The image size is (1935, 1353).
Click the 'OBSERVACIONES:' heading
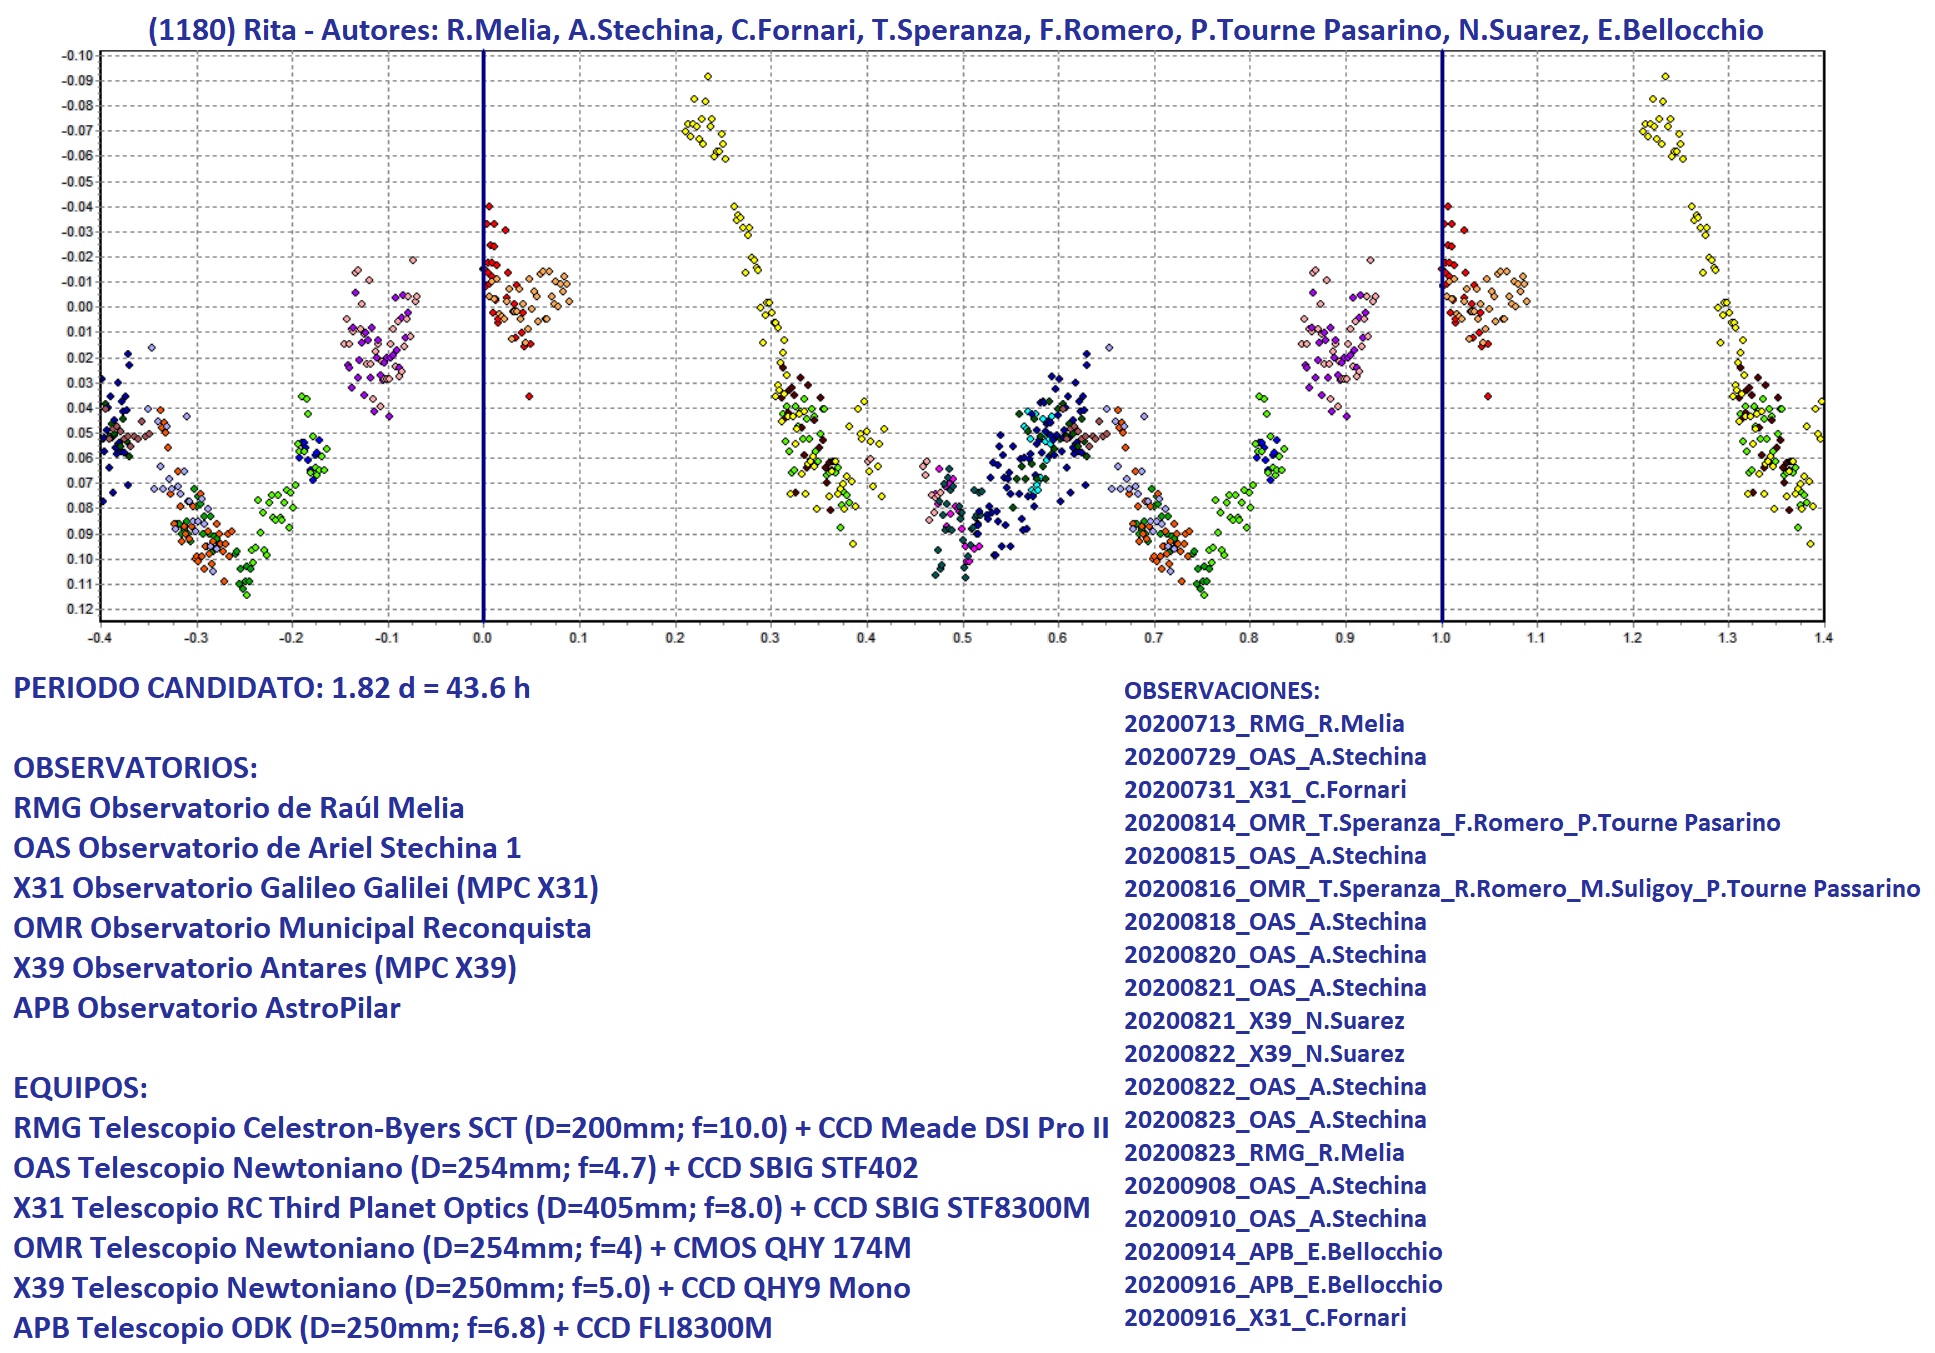tap(1221, 691)
